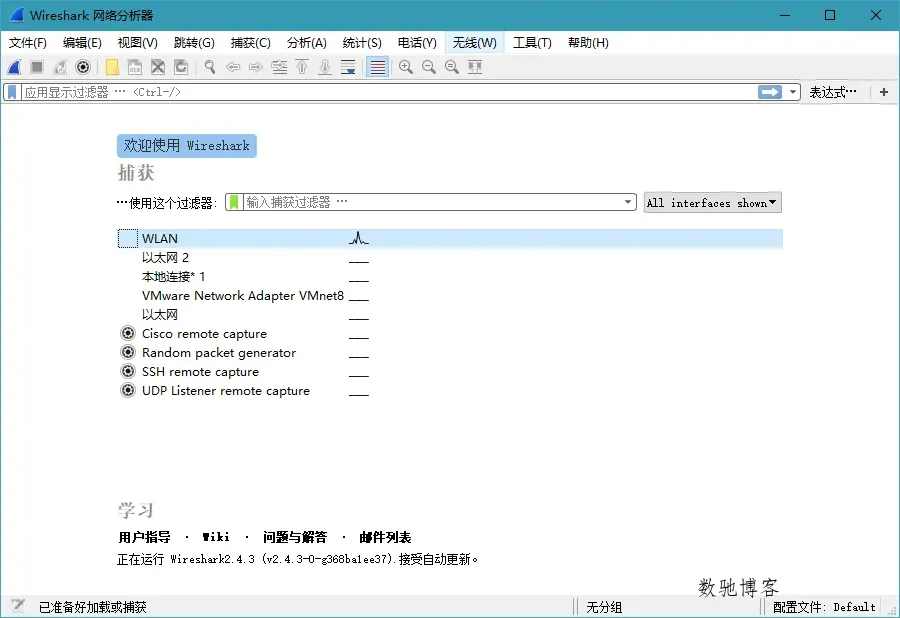
Task: Open the 编辑(E) menu
Action: coord(82,42)
